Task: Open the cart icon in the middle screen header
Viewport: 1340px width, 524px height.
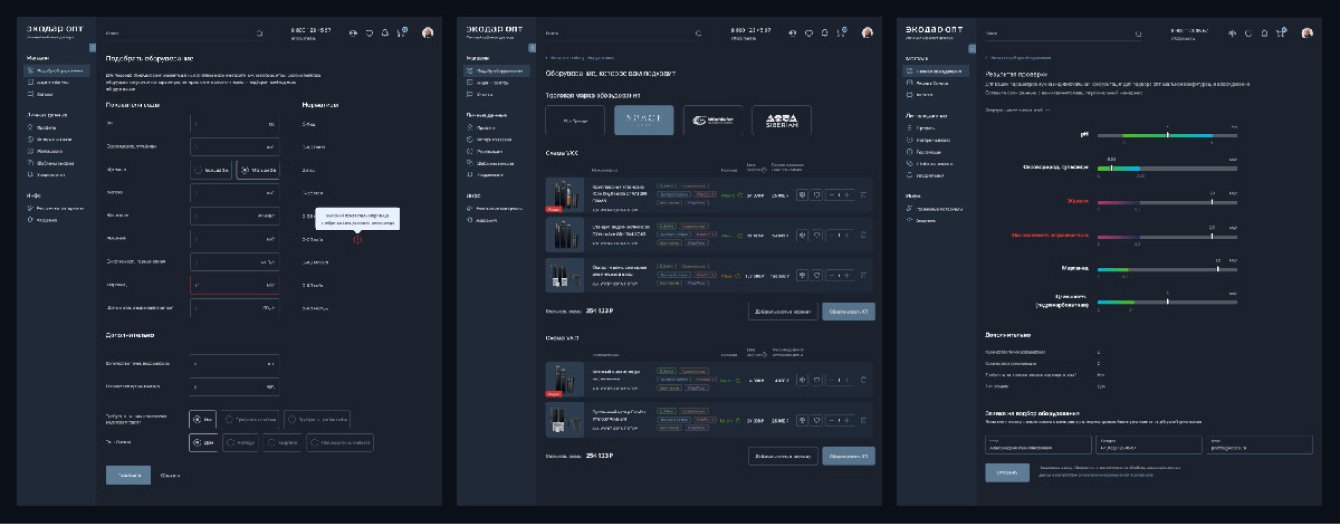Action: pos(841,33)
